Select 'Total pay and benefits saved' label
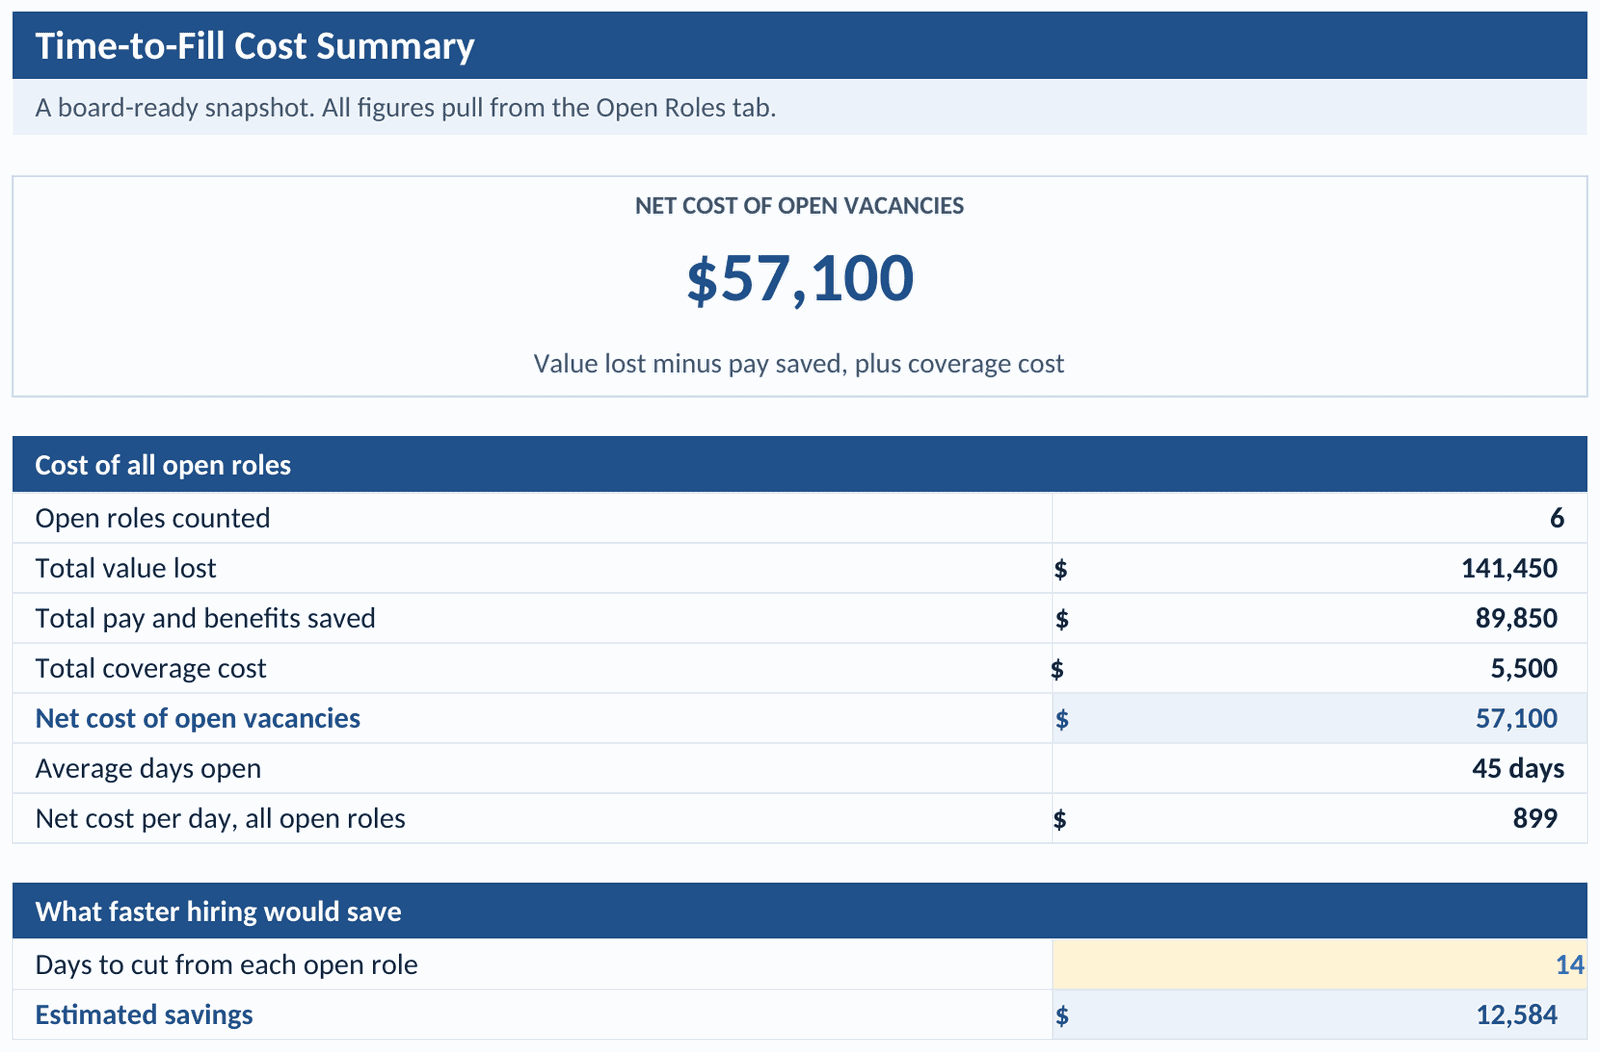 [205, 618]
